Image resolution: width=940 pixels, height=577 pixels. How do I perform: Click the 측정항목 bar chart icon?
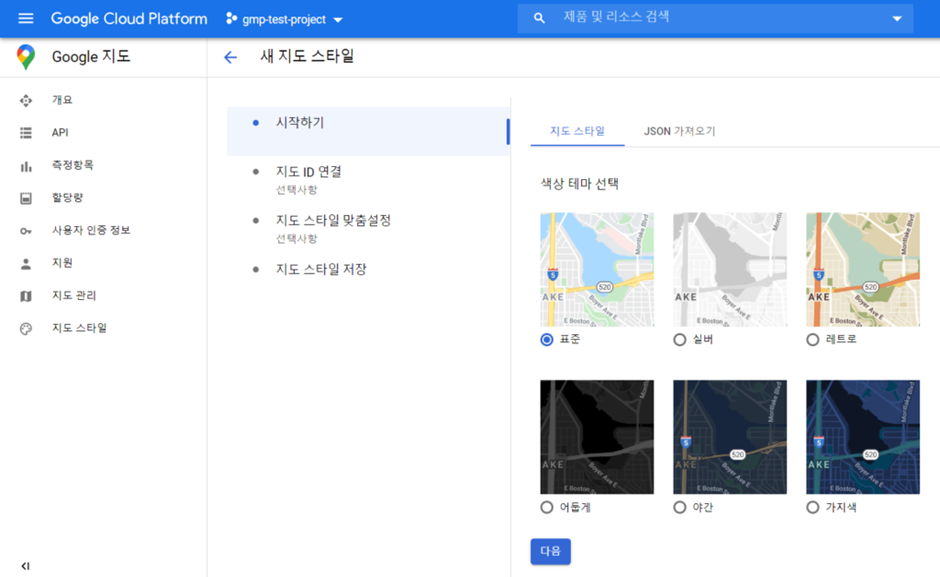pyautogui.click(x=26, y=166)
